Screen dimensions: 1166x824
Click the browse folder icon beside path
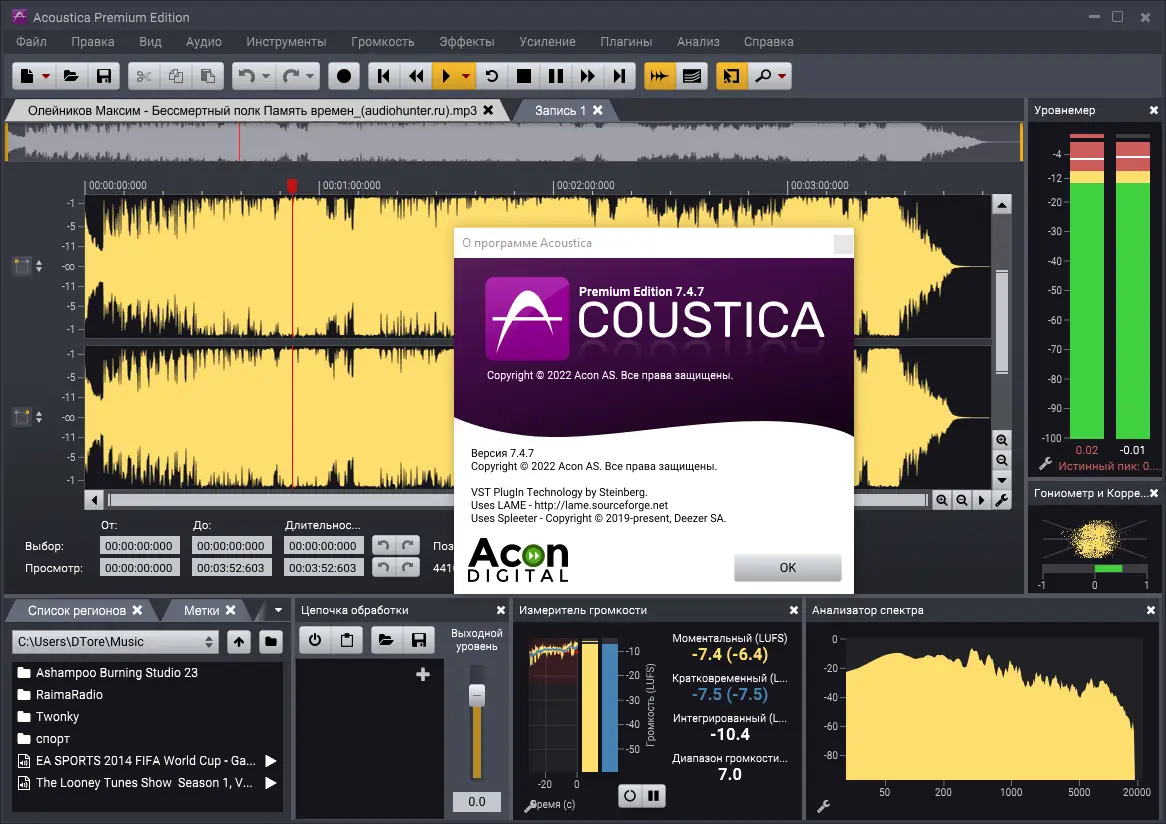[x=271, y=642]
